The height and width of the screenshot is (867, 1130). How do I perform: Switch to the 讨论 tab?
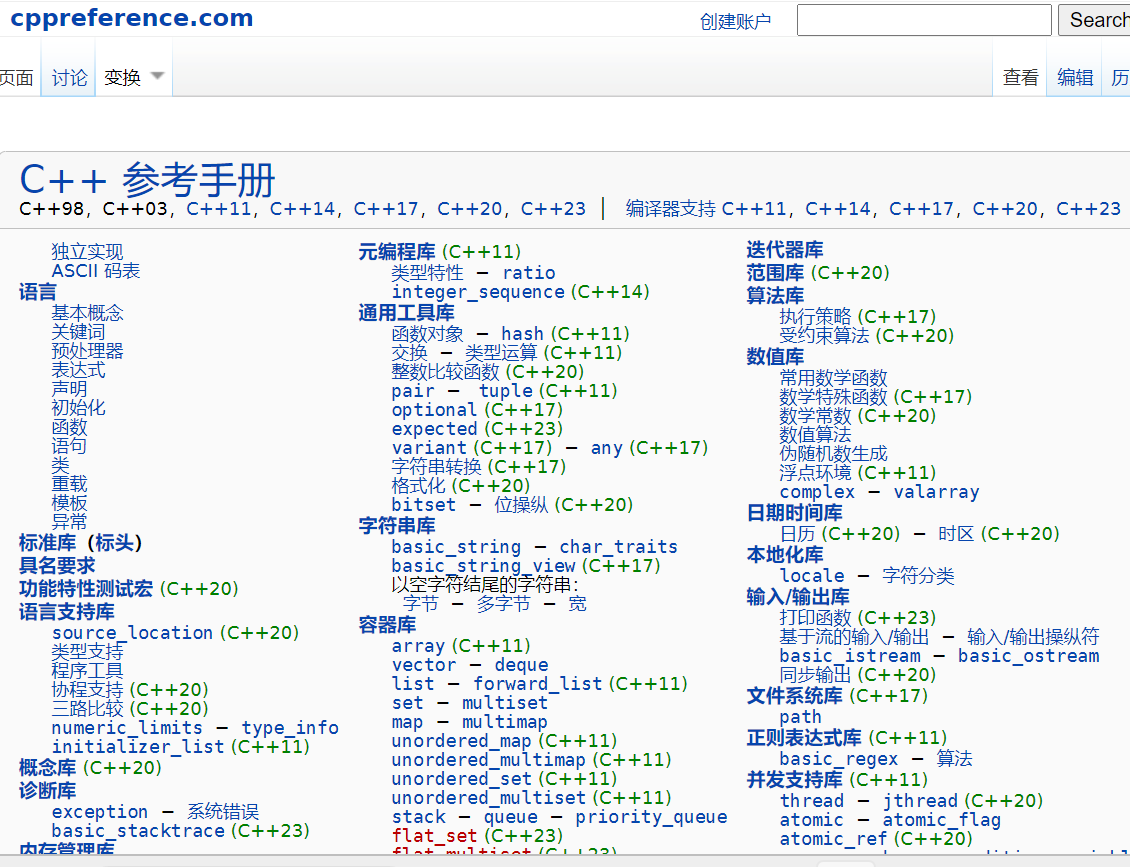click(x=67, y=76)
